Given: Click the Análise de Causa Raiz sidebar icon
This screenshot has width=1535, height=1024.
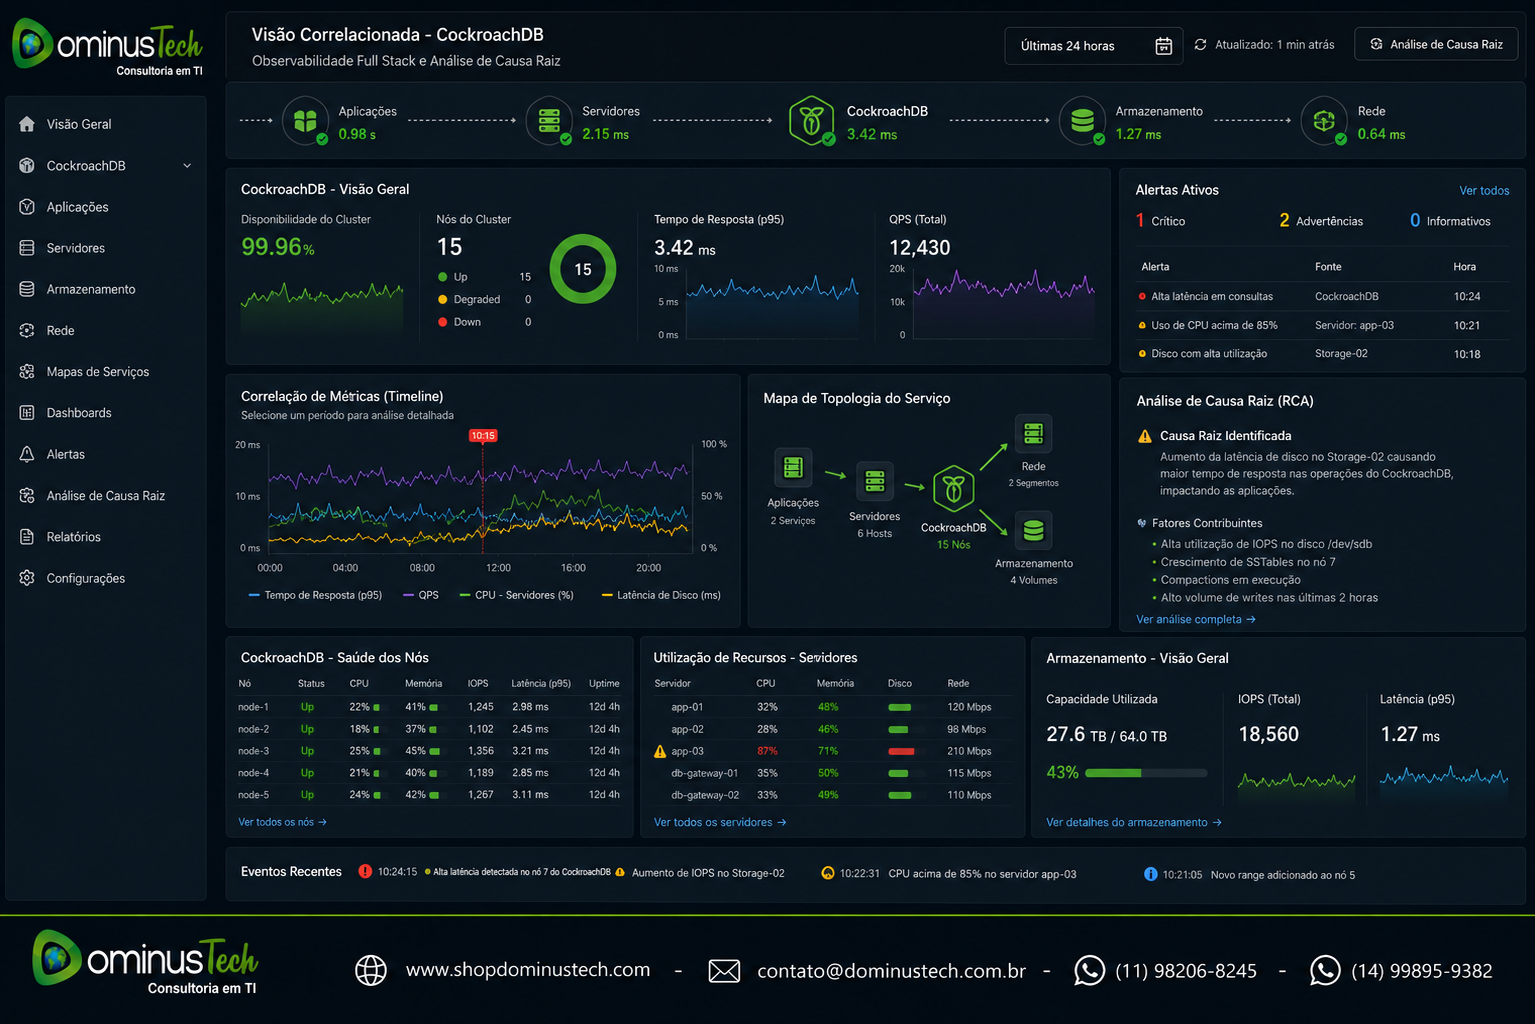Looking at the screenshot, I should (27, 495).
